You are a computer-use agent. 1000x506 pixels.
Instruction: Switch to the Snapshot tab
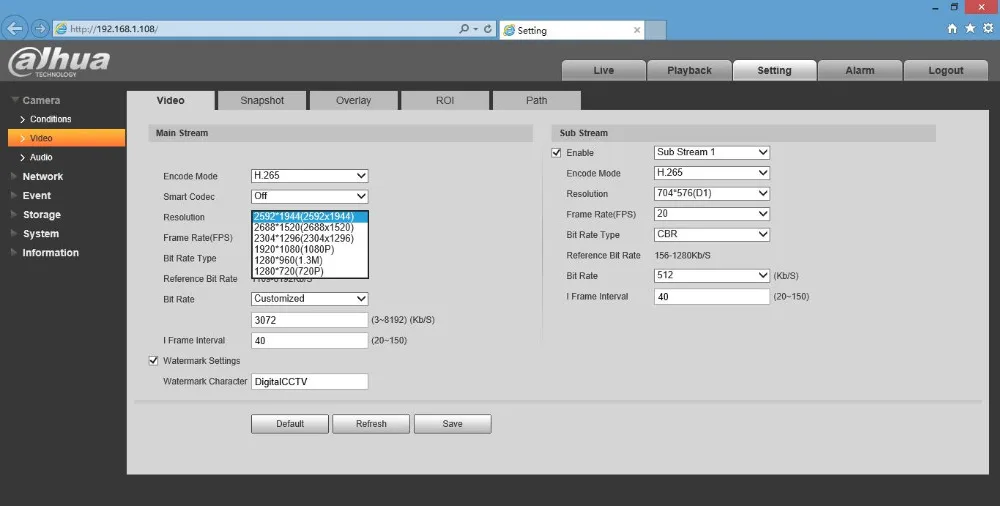coord(262,101)
